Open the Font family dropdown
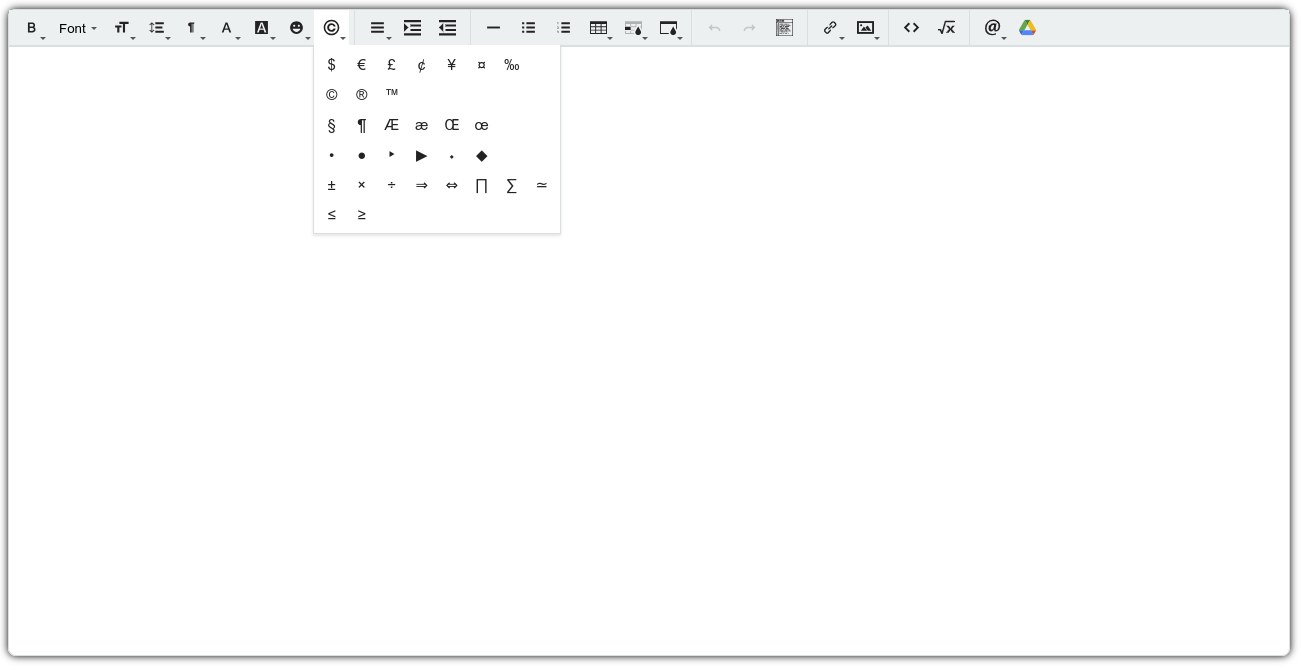The width and height of the screenshot is (1301, 670). coord(77,28)
